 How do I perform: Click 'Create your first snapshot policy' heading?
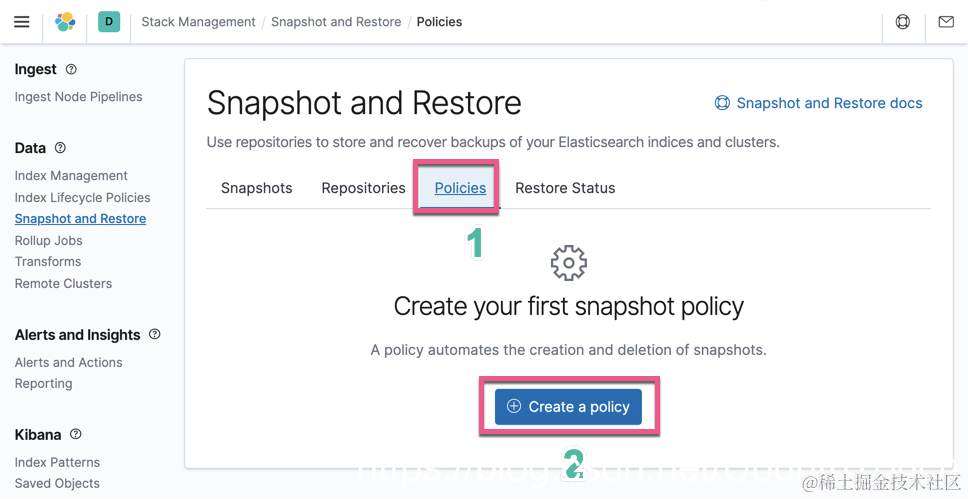[569, 306]
